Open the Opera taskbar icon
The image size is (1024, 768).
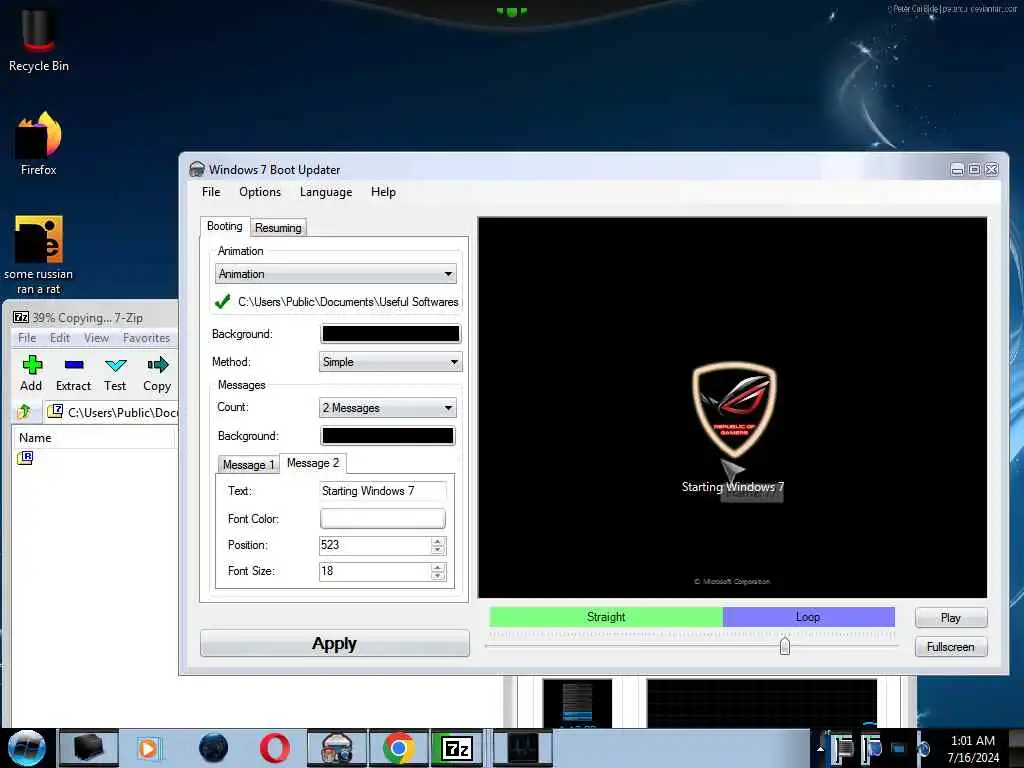pos(274,748)
